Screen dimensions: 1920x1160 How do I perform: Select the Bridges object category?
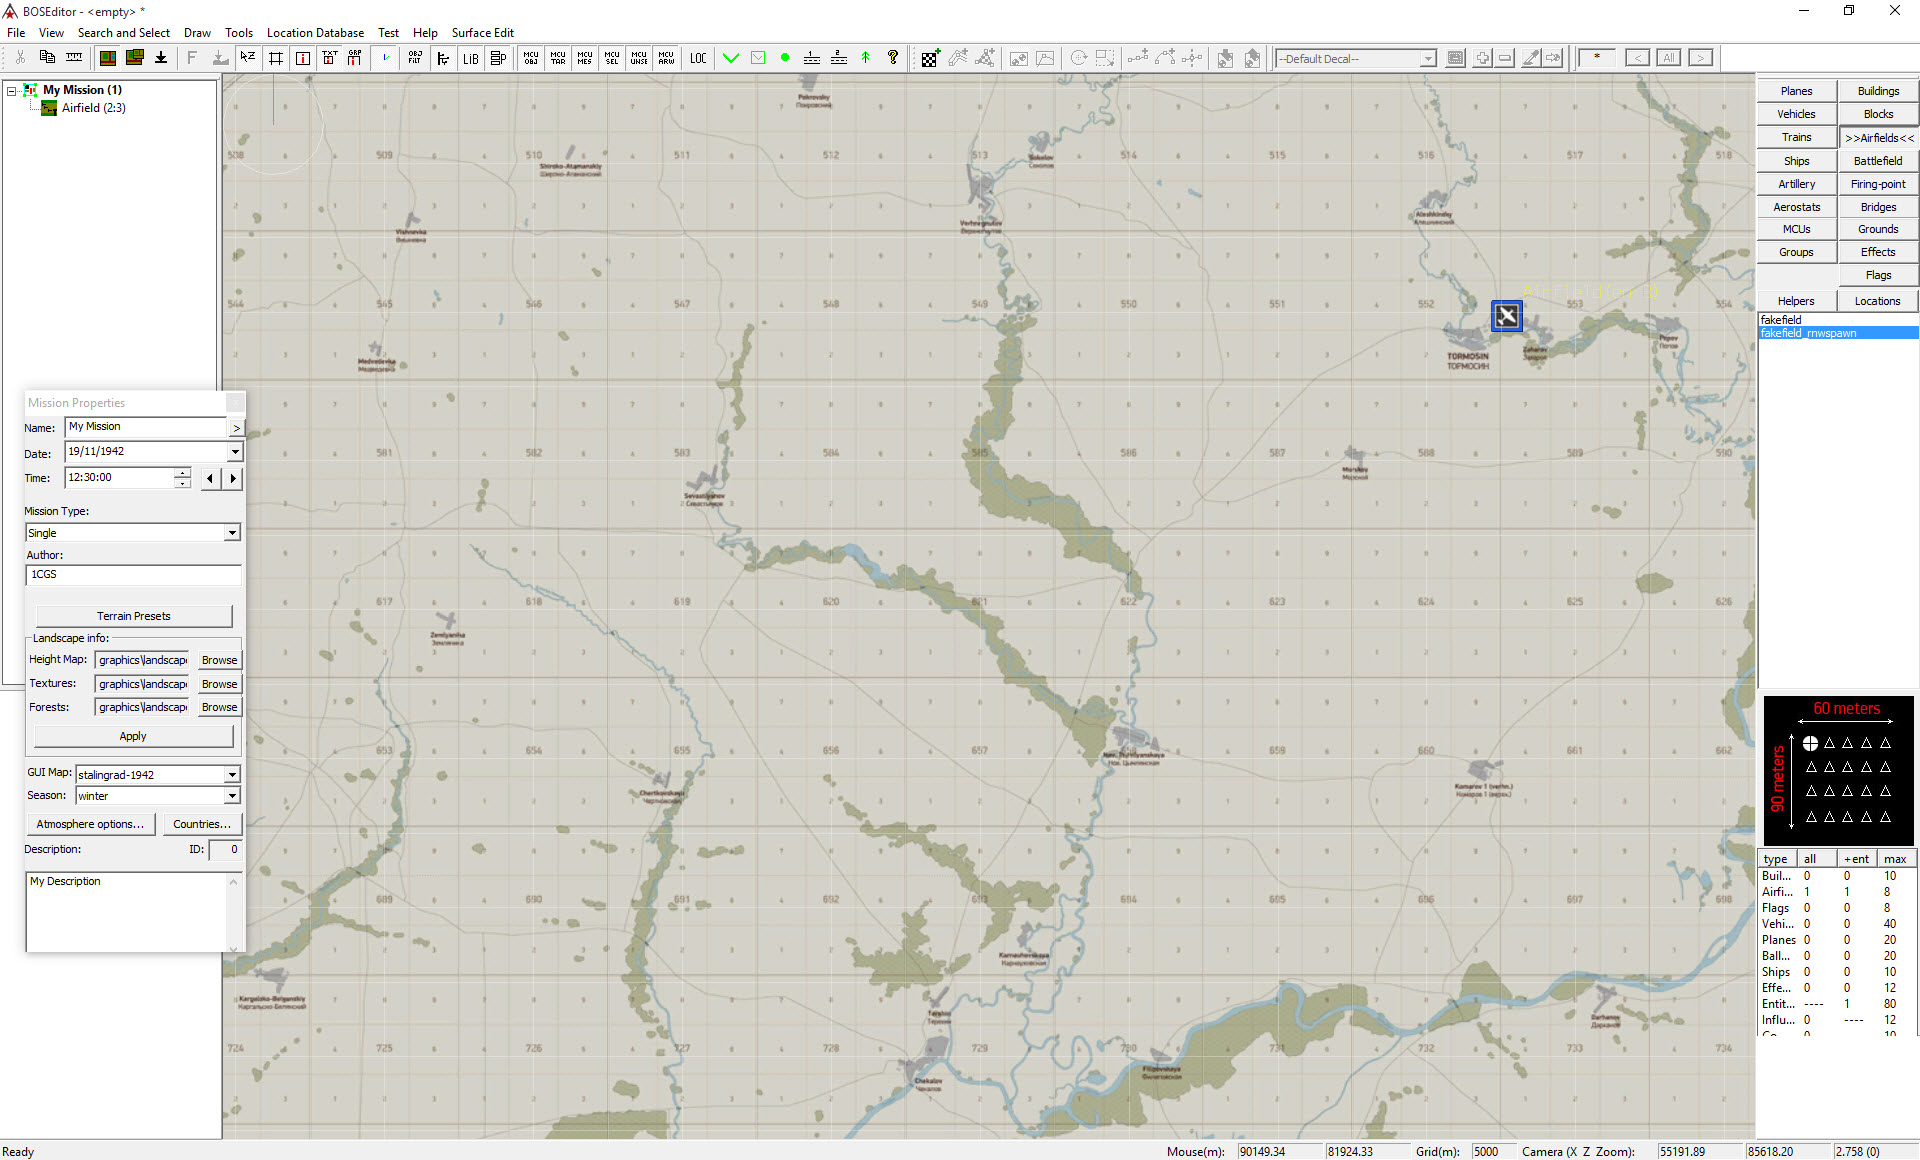click(1878, 207)
